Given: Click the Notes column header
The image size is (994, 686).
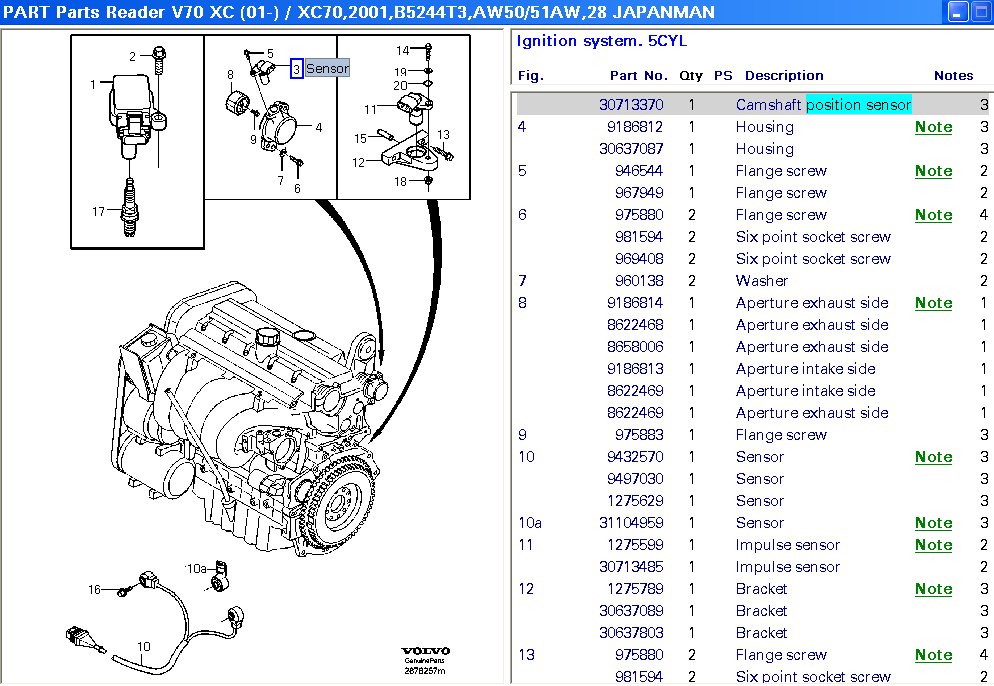Looking at the screenshot, I should 953,76.
